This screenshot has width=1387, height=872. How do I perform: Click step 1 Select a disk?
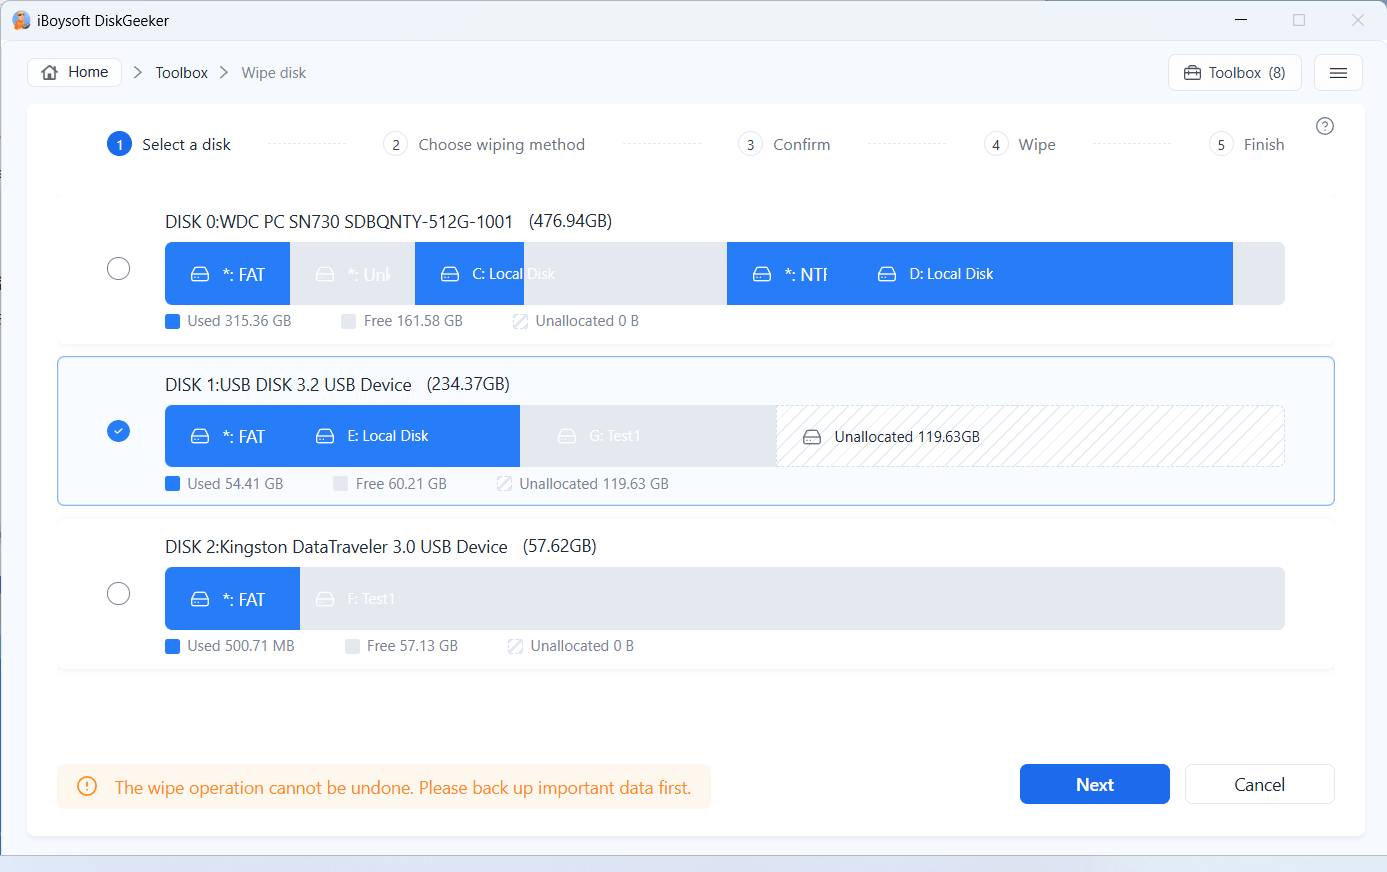(x=169, y=144)
